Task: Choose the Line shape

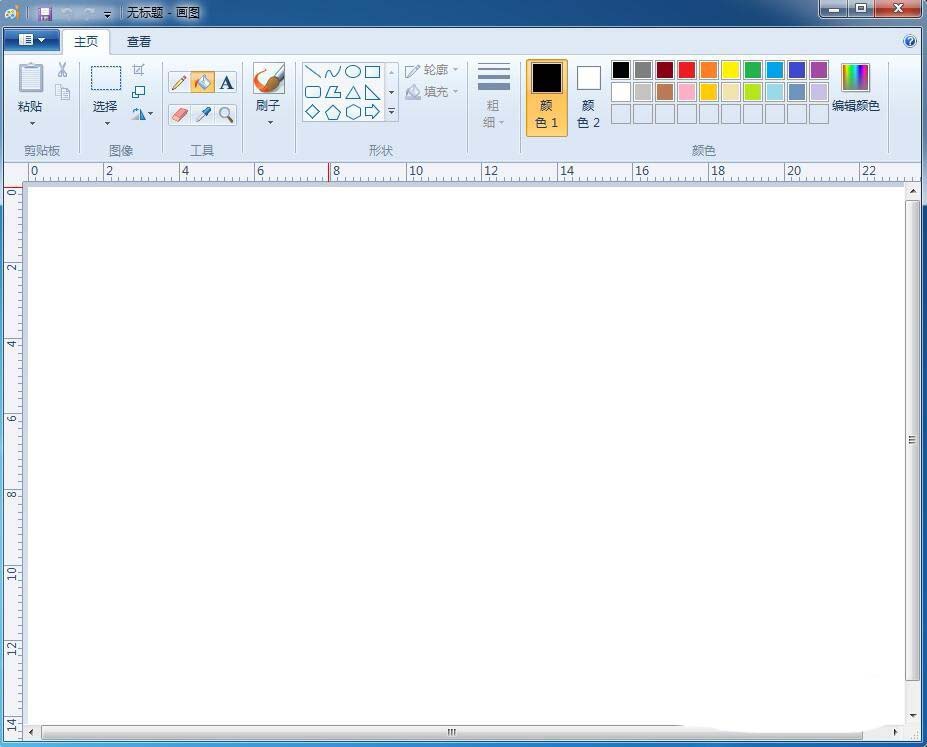Action: (313, 72)
